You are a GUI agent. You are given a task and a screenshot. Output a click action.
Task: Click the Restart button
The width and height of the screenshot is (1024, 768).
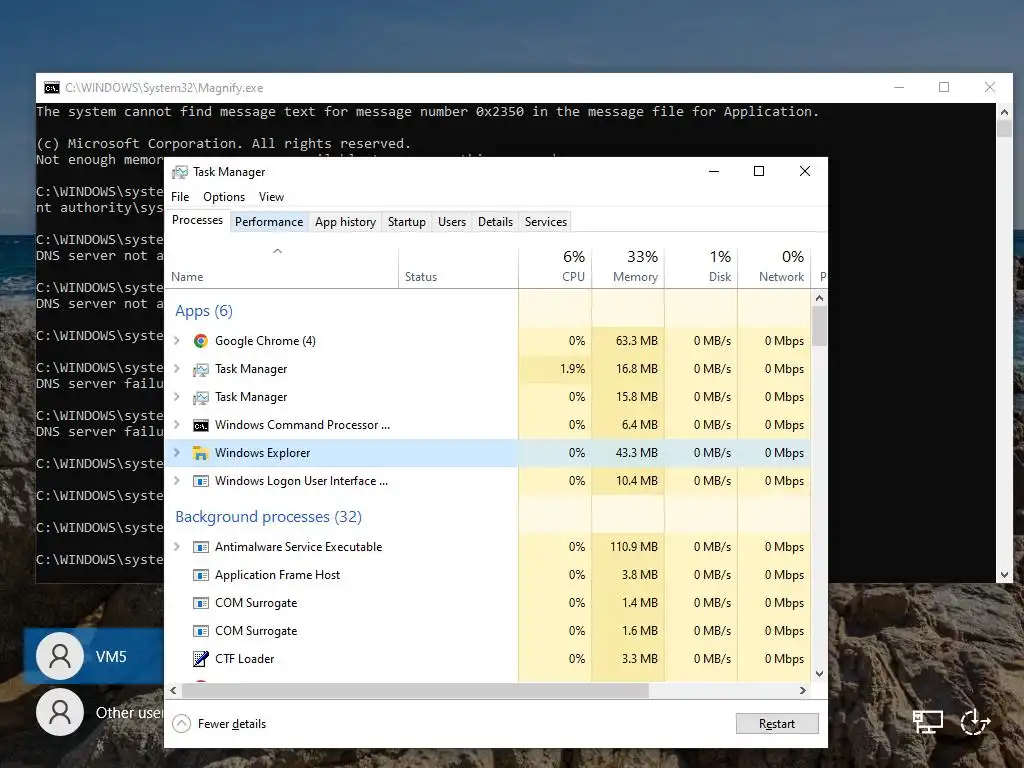(777, 724)
